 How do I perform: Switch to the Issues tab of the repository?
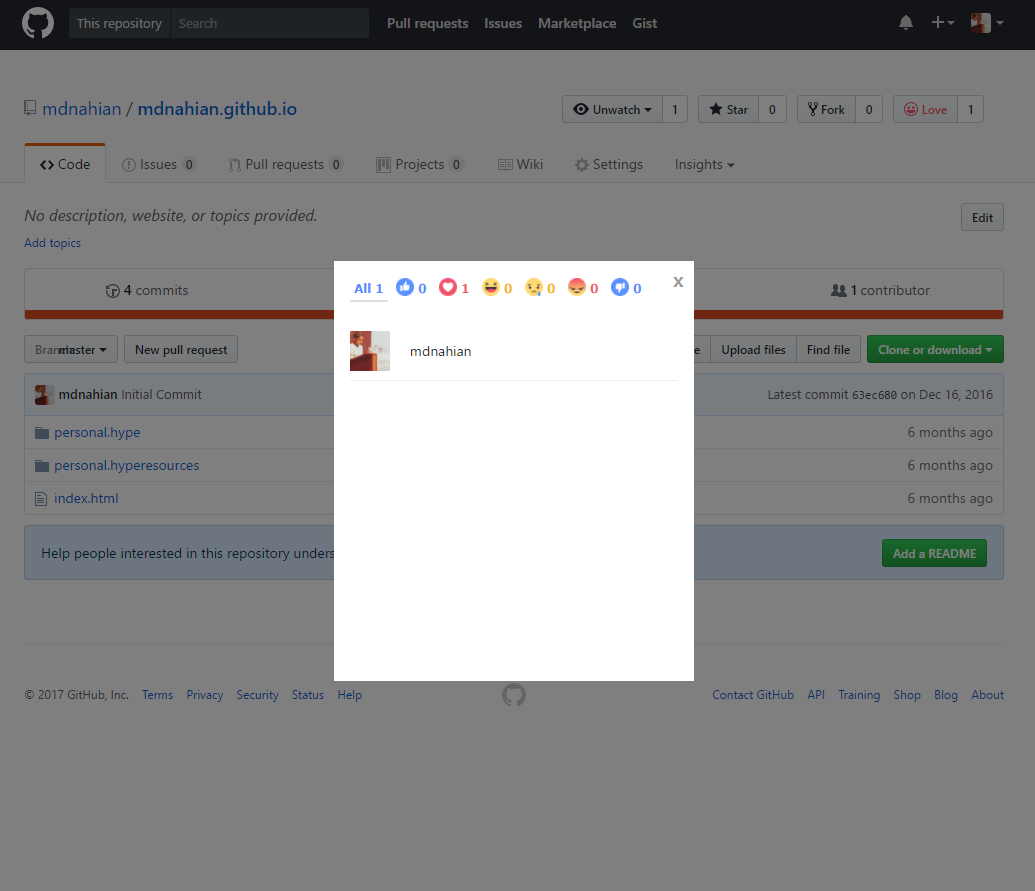point(158,164)
